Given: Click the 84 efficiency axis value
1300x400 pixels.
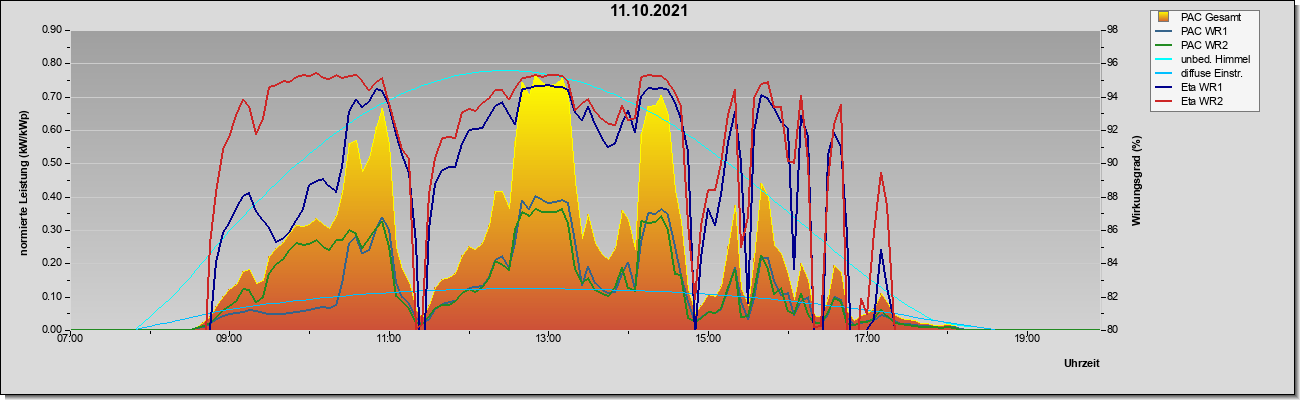Looking at the screenshot, I should point(1111,263).
